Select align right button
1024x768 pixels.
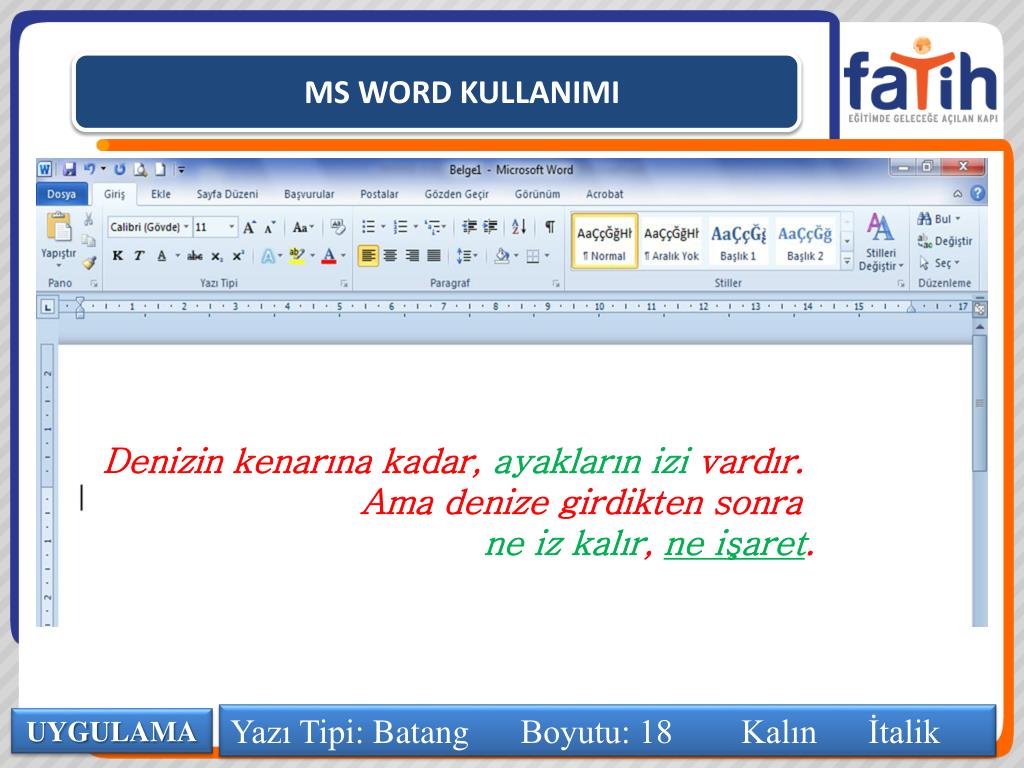pos(412,256)
